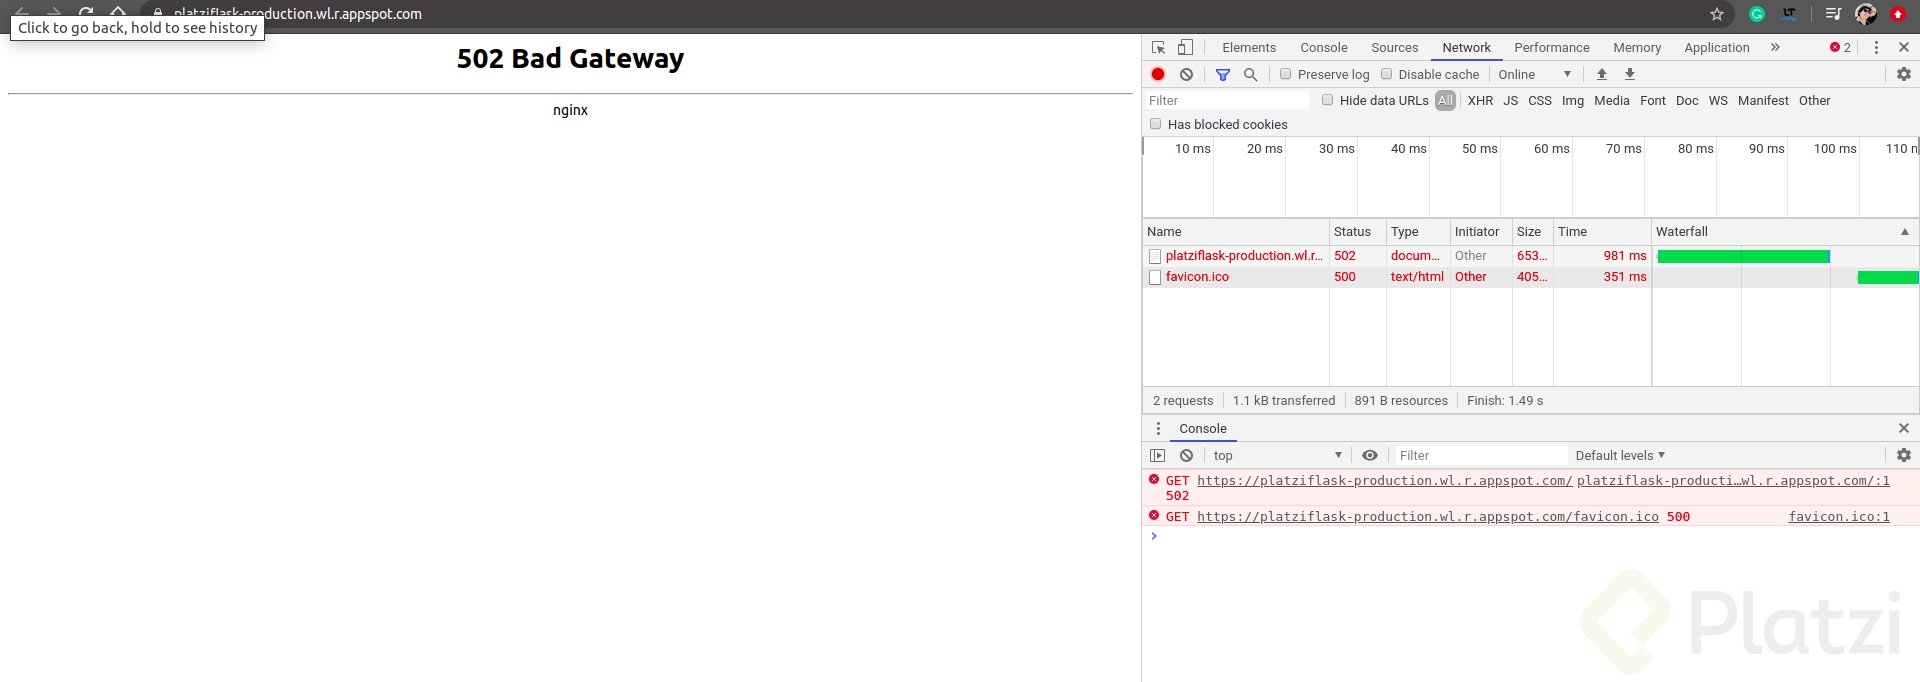Screen dimensions: 1920x682
Task: Open the LanguageTool extension icon
Action: (1789, 14)
